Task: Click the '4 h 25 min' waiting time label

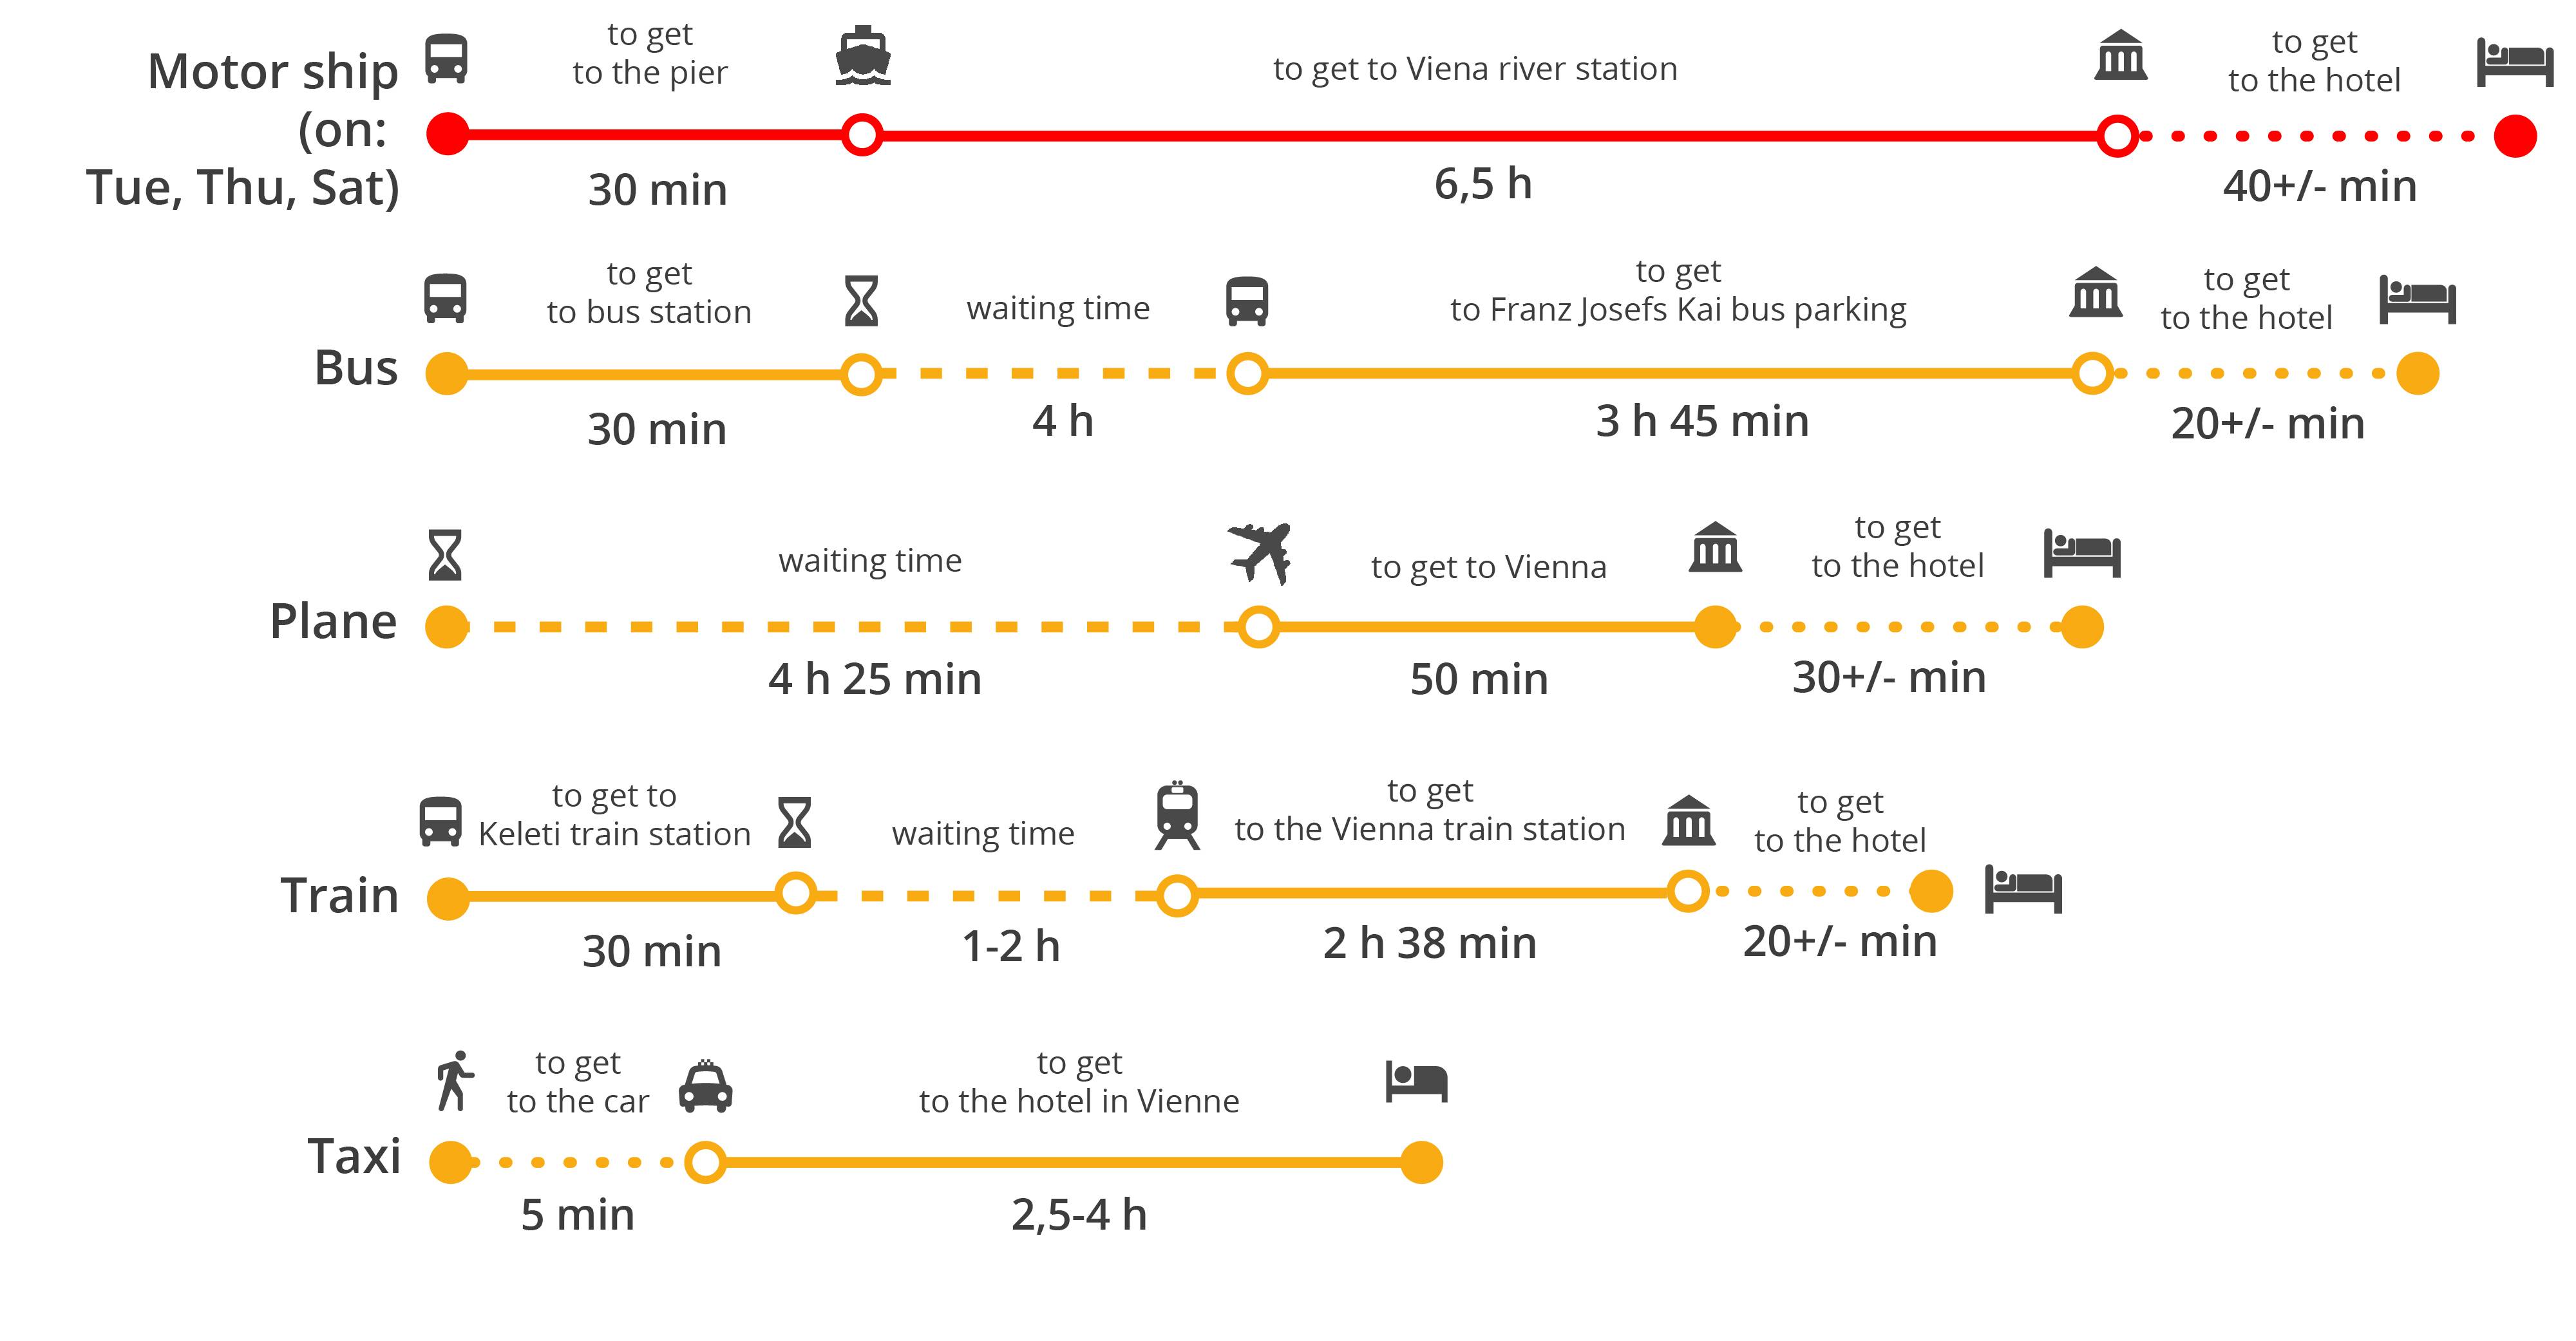Action: [x=875, y=679]
